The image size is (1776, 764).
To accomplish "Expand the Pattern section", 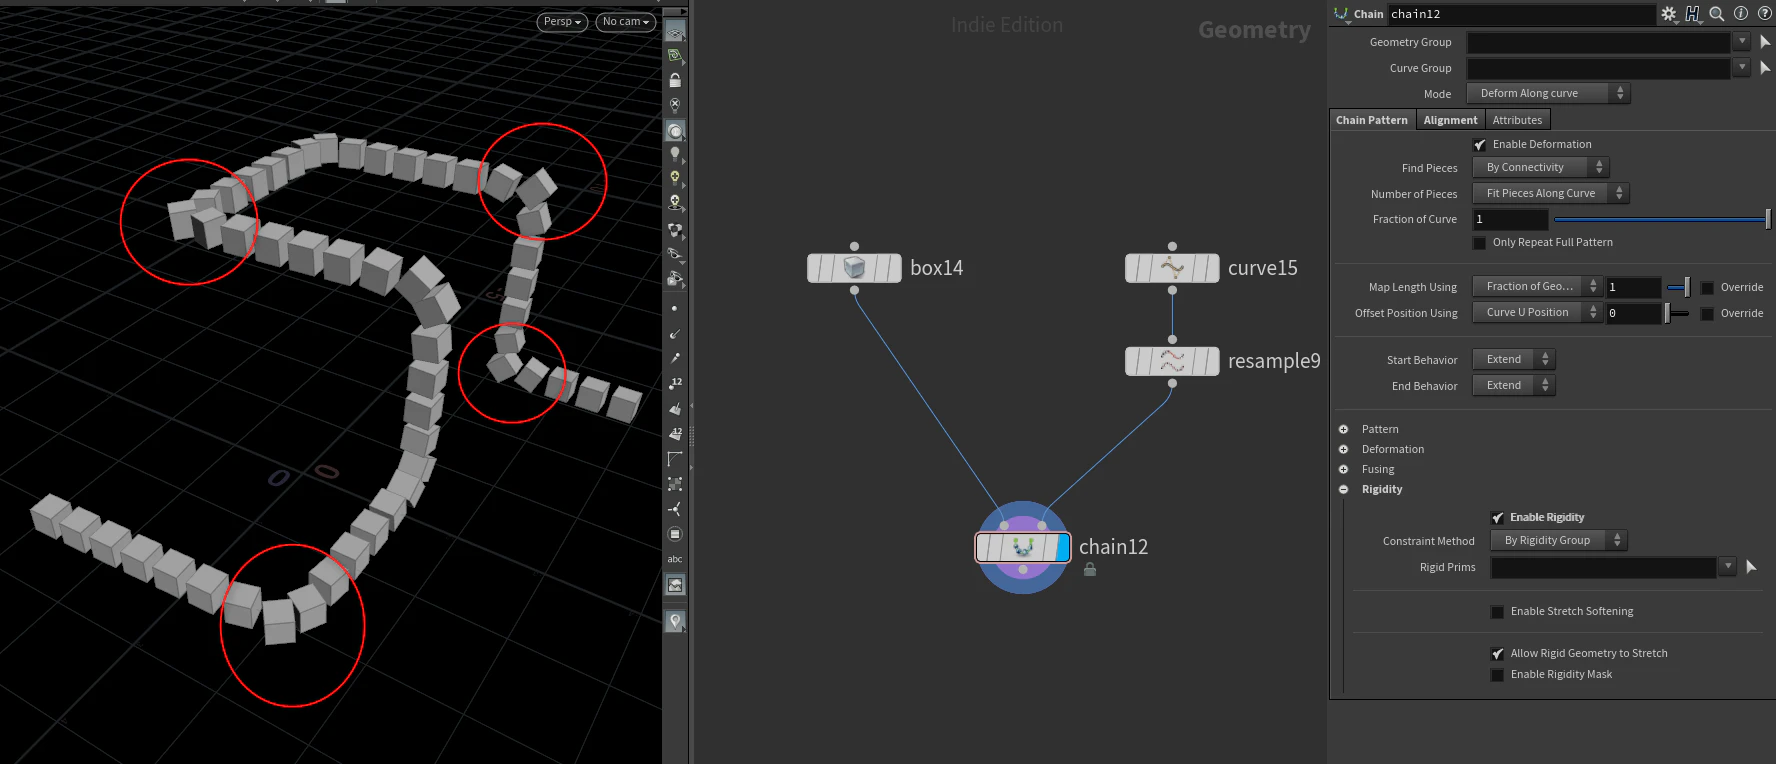I will [x=1344, y=429].
